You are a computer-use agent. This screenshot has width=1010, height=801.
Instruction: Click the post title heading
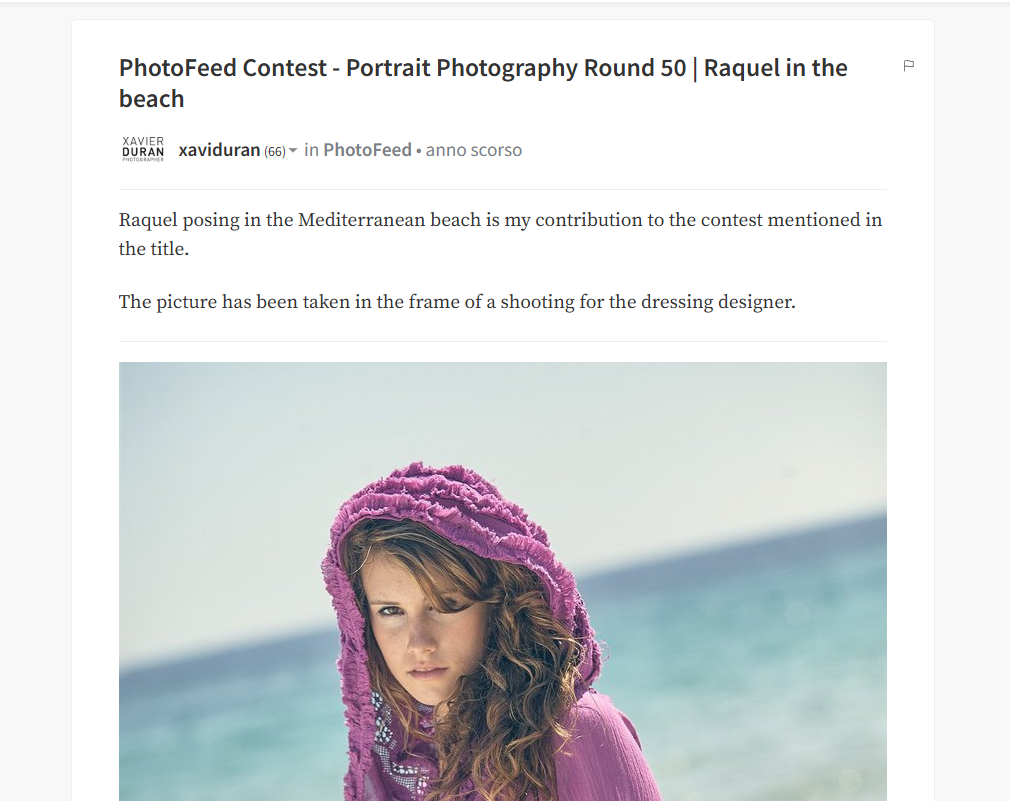(x=483, y=83)
